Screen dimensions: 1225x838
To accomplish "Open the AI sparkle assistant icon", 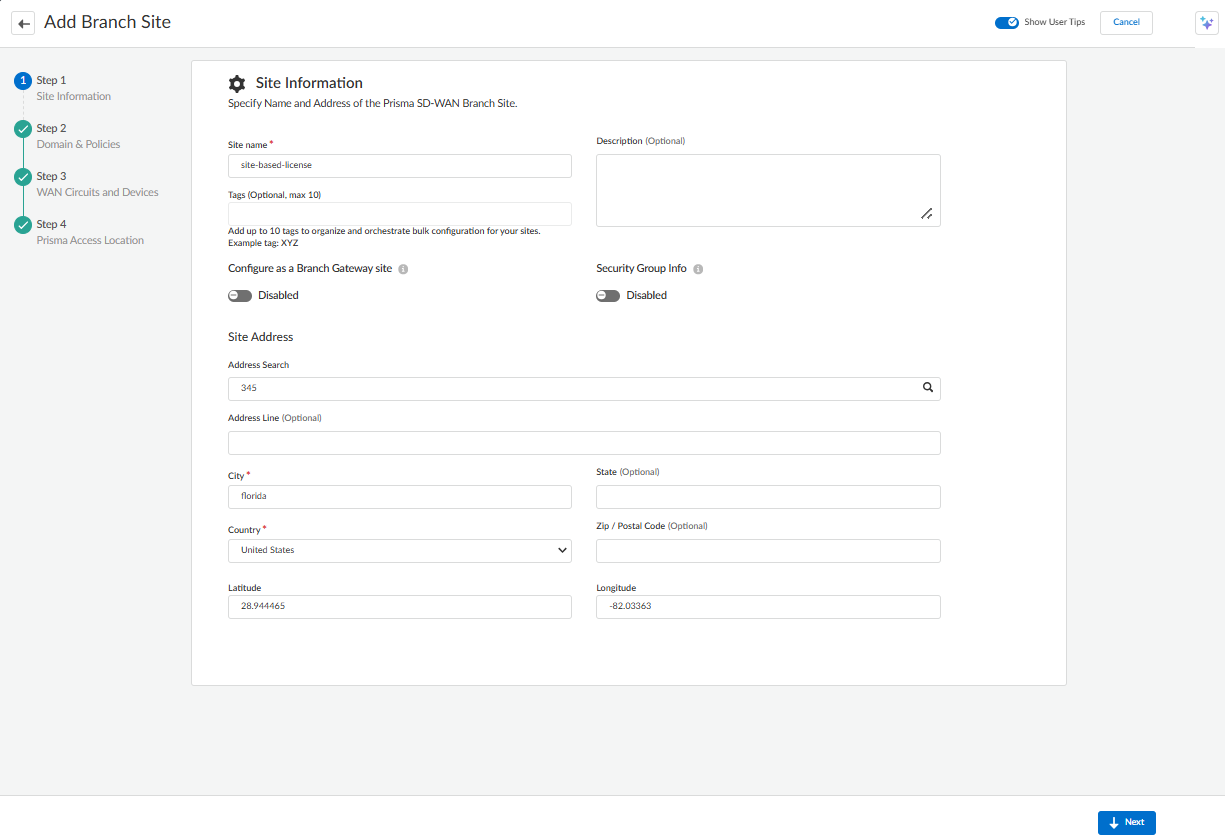I will 1206,23.
